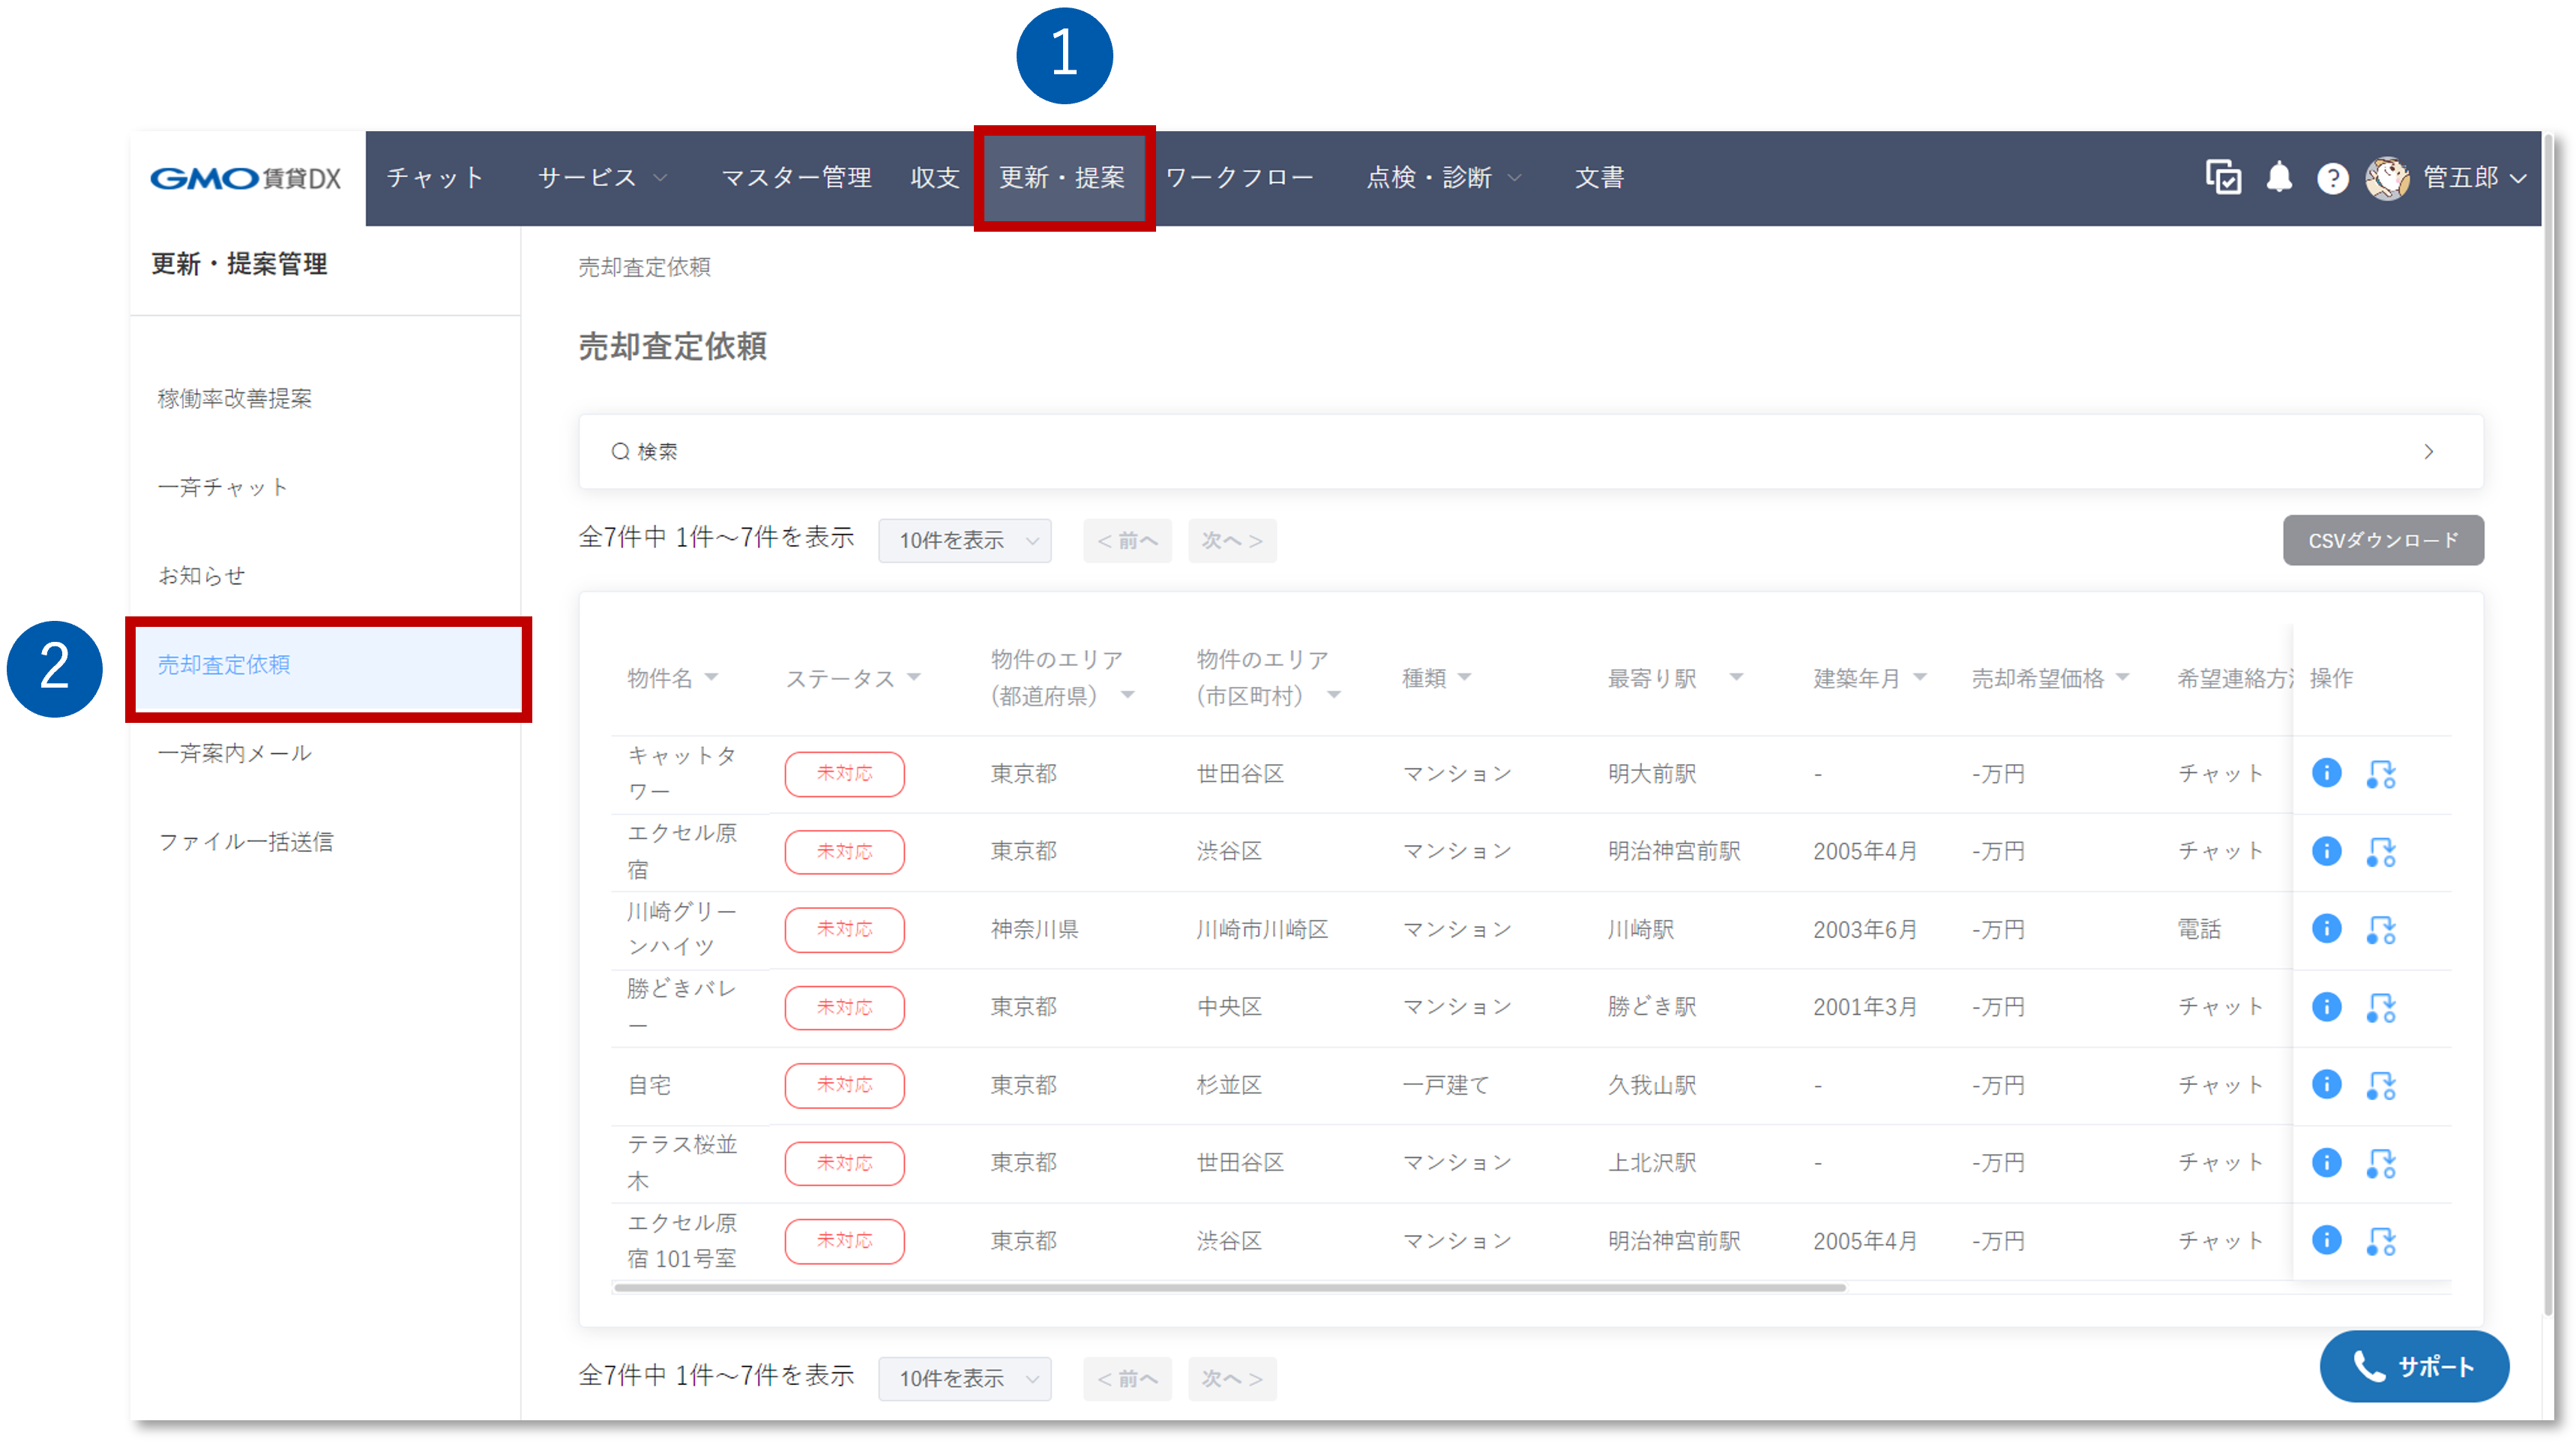Open the ステータス column sort dropdown
2576x1442 pixels.
[x=913, y=677]
